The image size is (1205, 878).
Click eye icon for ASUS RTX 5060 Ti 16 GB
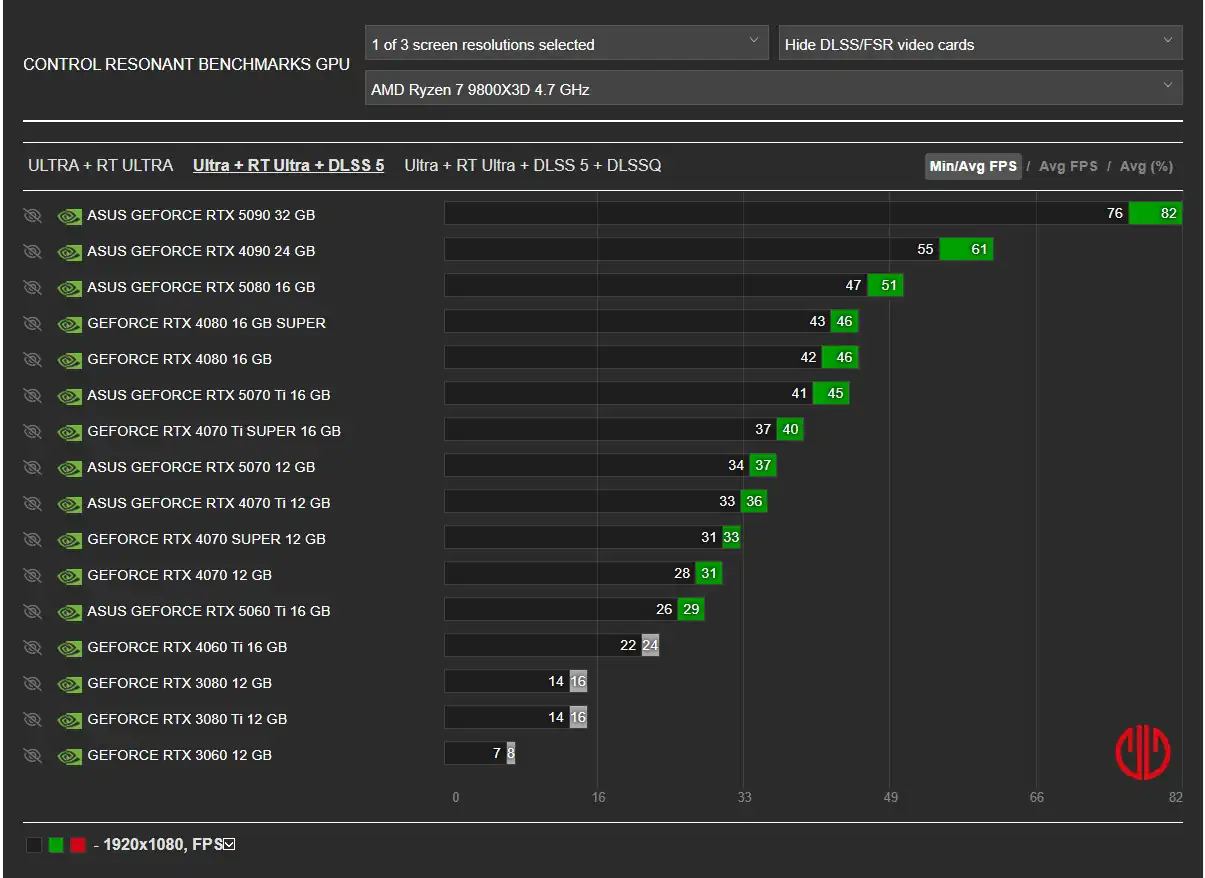(x=32, y=611)
